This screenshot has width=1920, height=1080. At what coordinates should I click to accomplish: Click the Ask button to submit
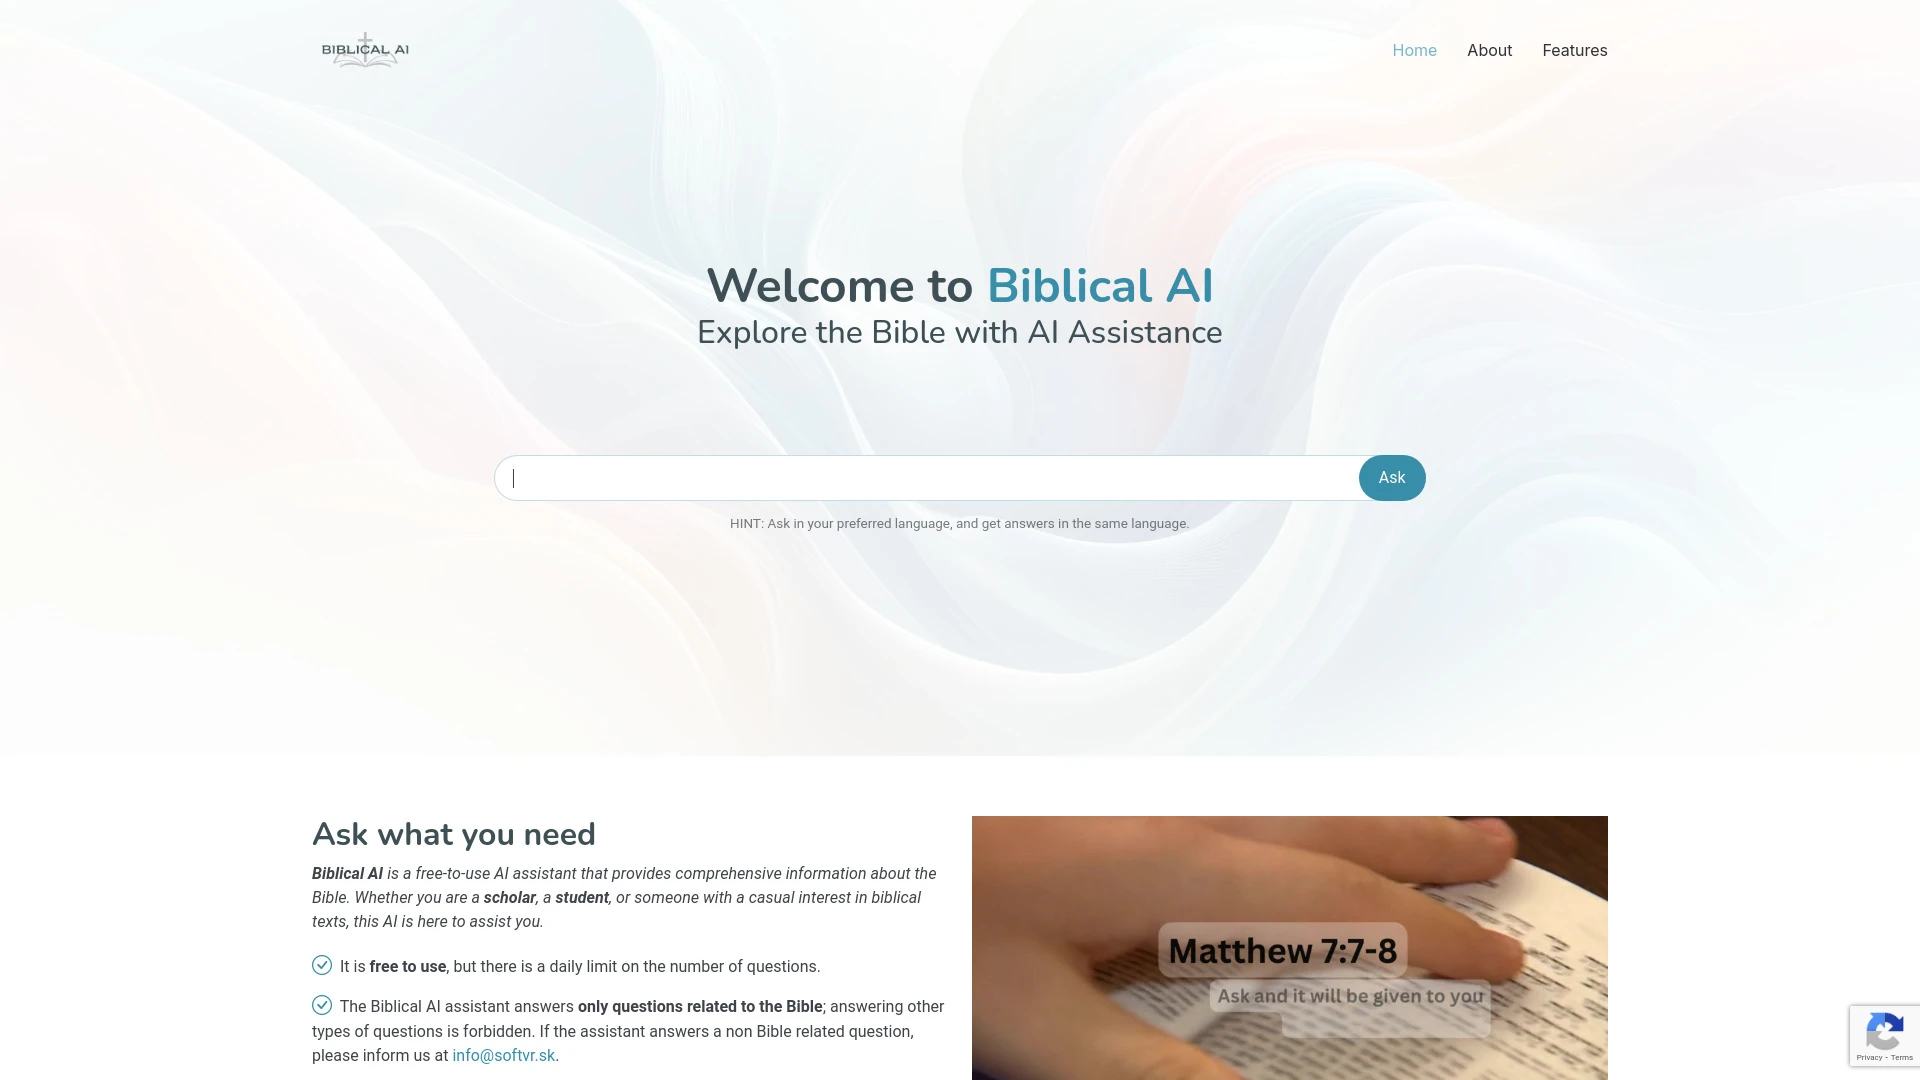pyautogui.click(x=1391, y=477)
